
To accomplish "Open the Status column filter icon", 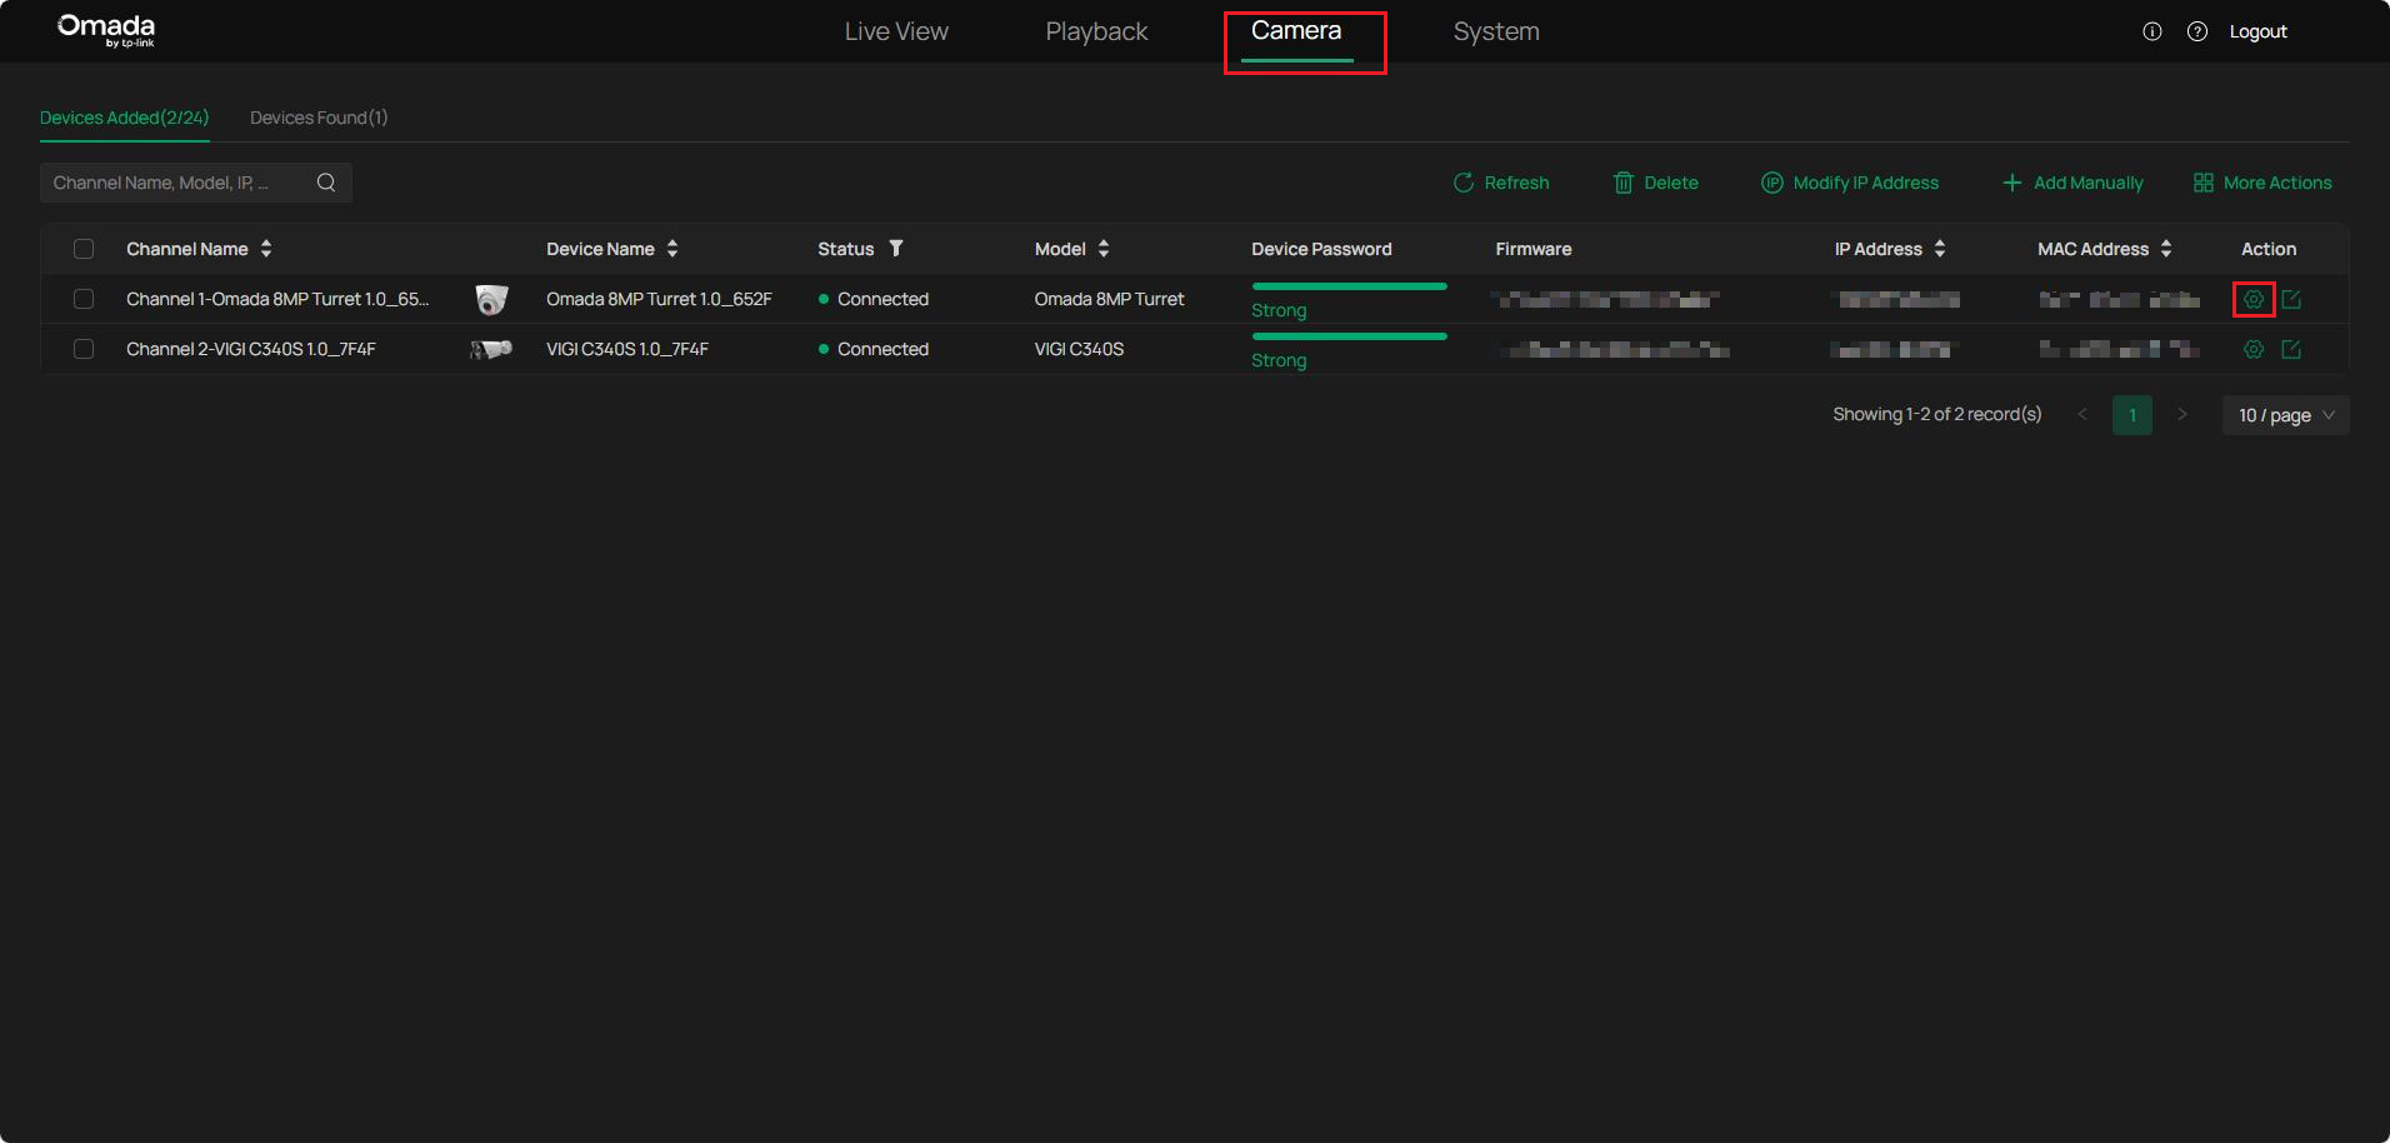I will tap(896, 248).
